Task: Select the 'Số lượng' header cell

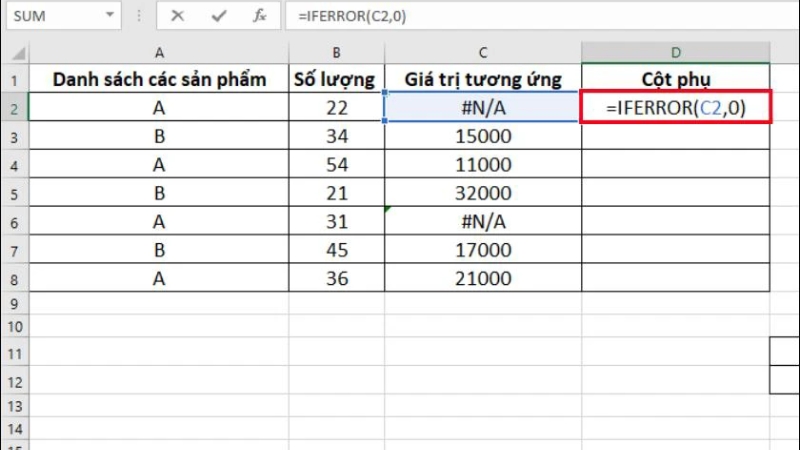Action: (337, 79)
